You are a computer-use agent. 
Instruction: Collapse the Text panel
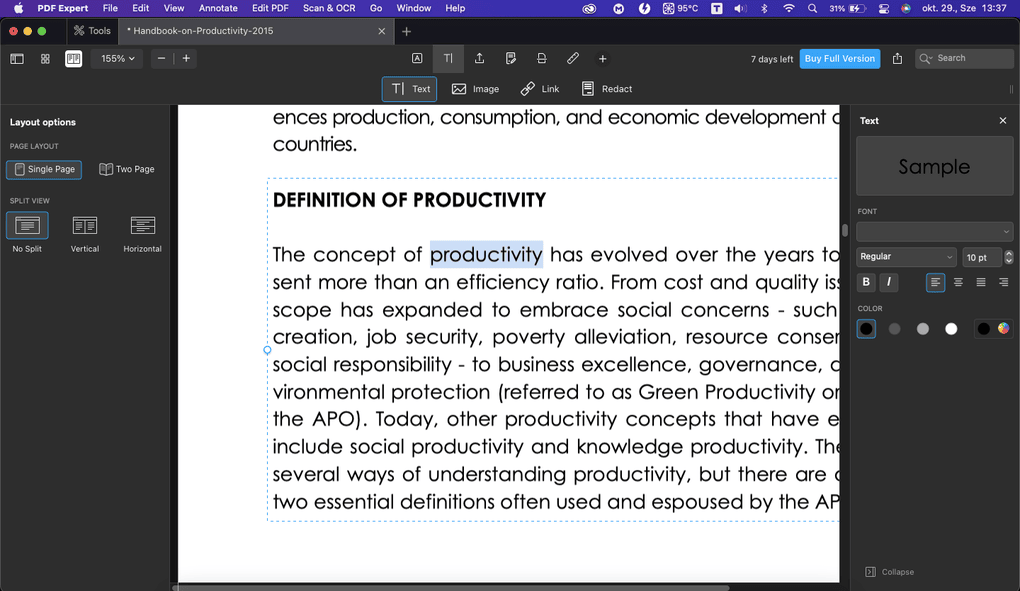889,571
